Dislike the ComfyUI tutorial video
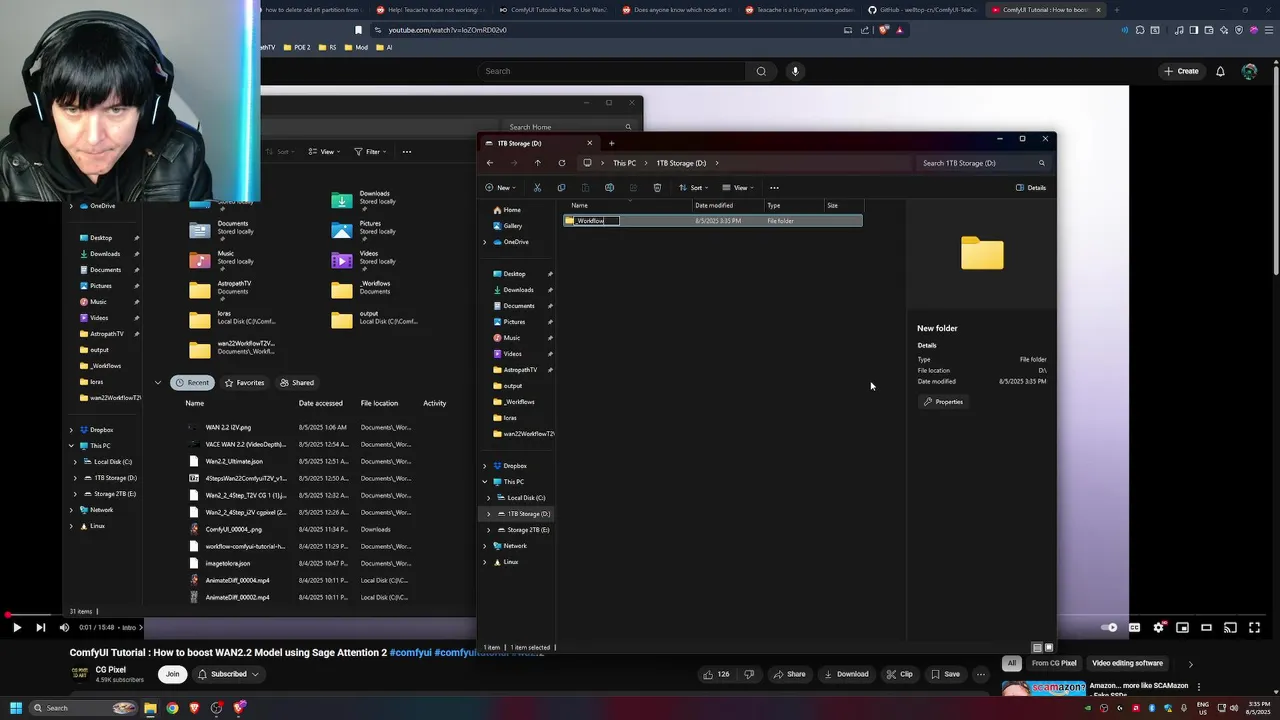This screenshot has width=1280, height=720. click(749, 674)
